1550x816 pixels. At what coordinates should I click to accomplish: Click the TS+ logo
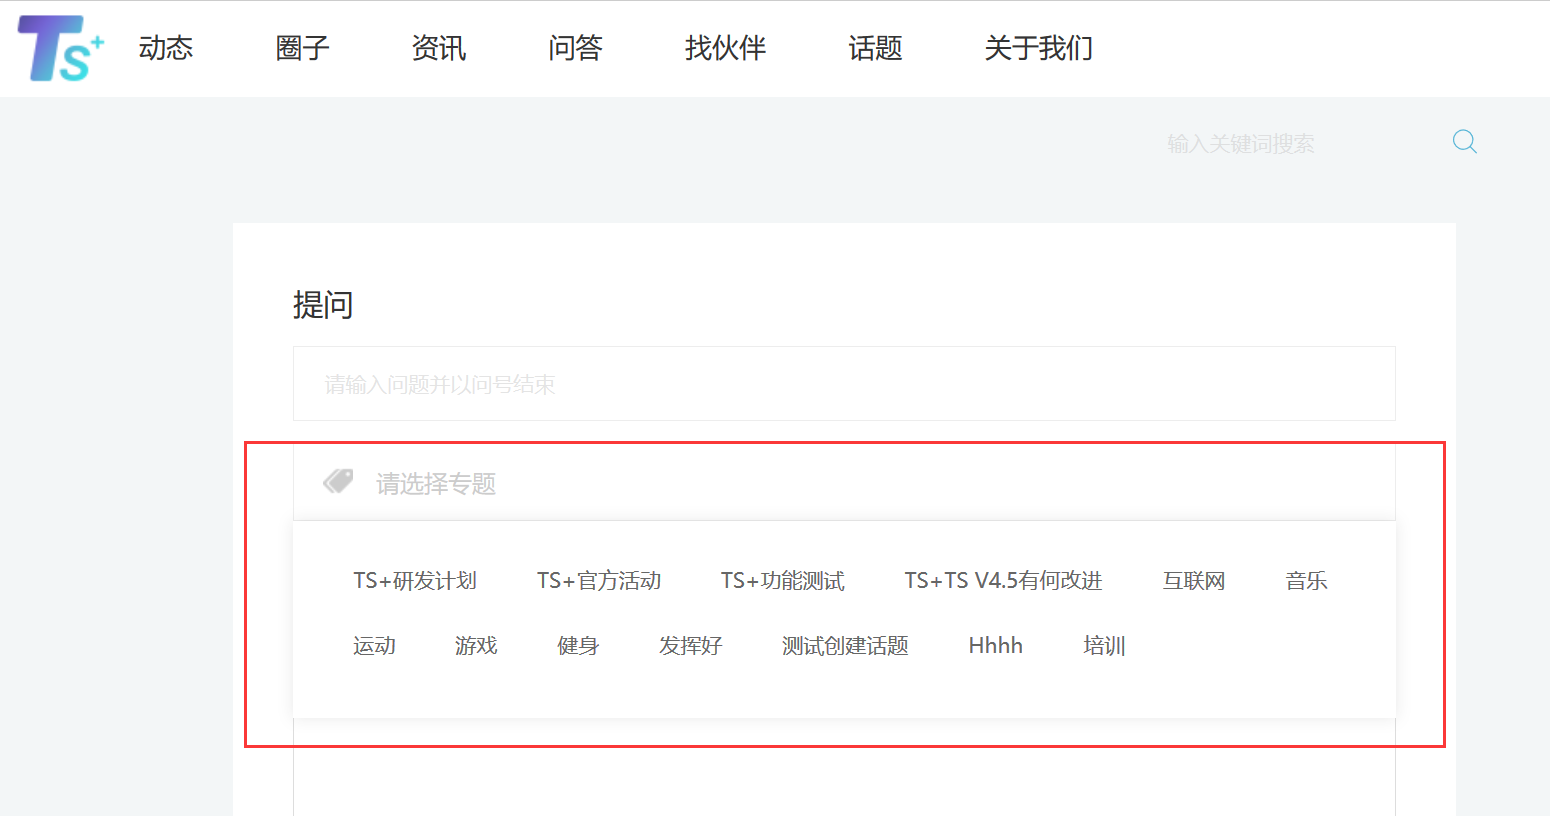[x=61, y=48]
